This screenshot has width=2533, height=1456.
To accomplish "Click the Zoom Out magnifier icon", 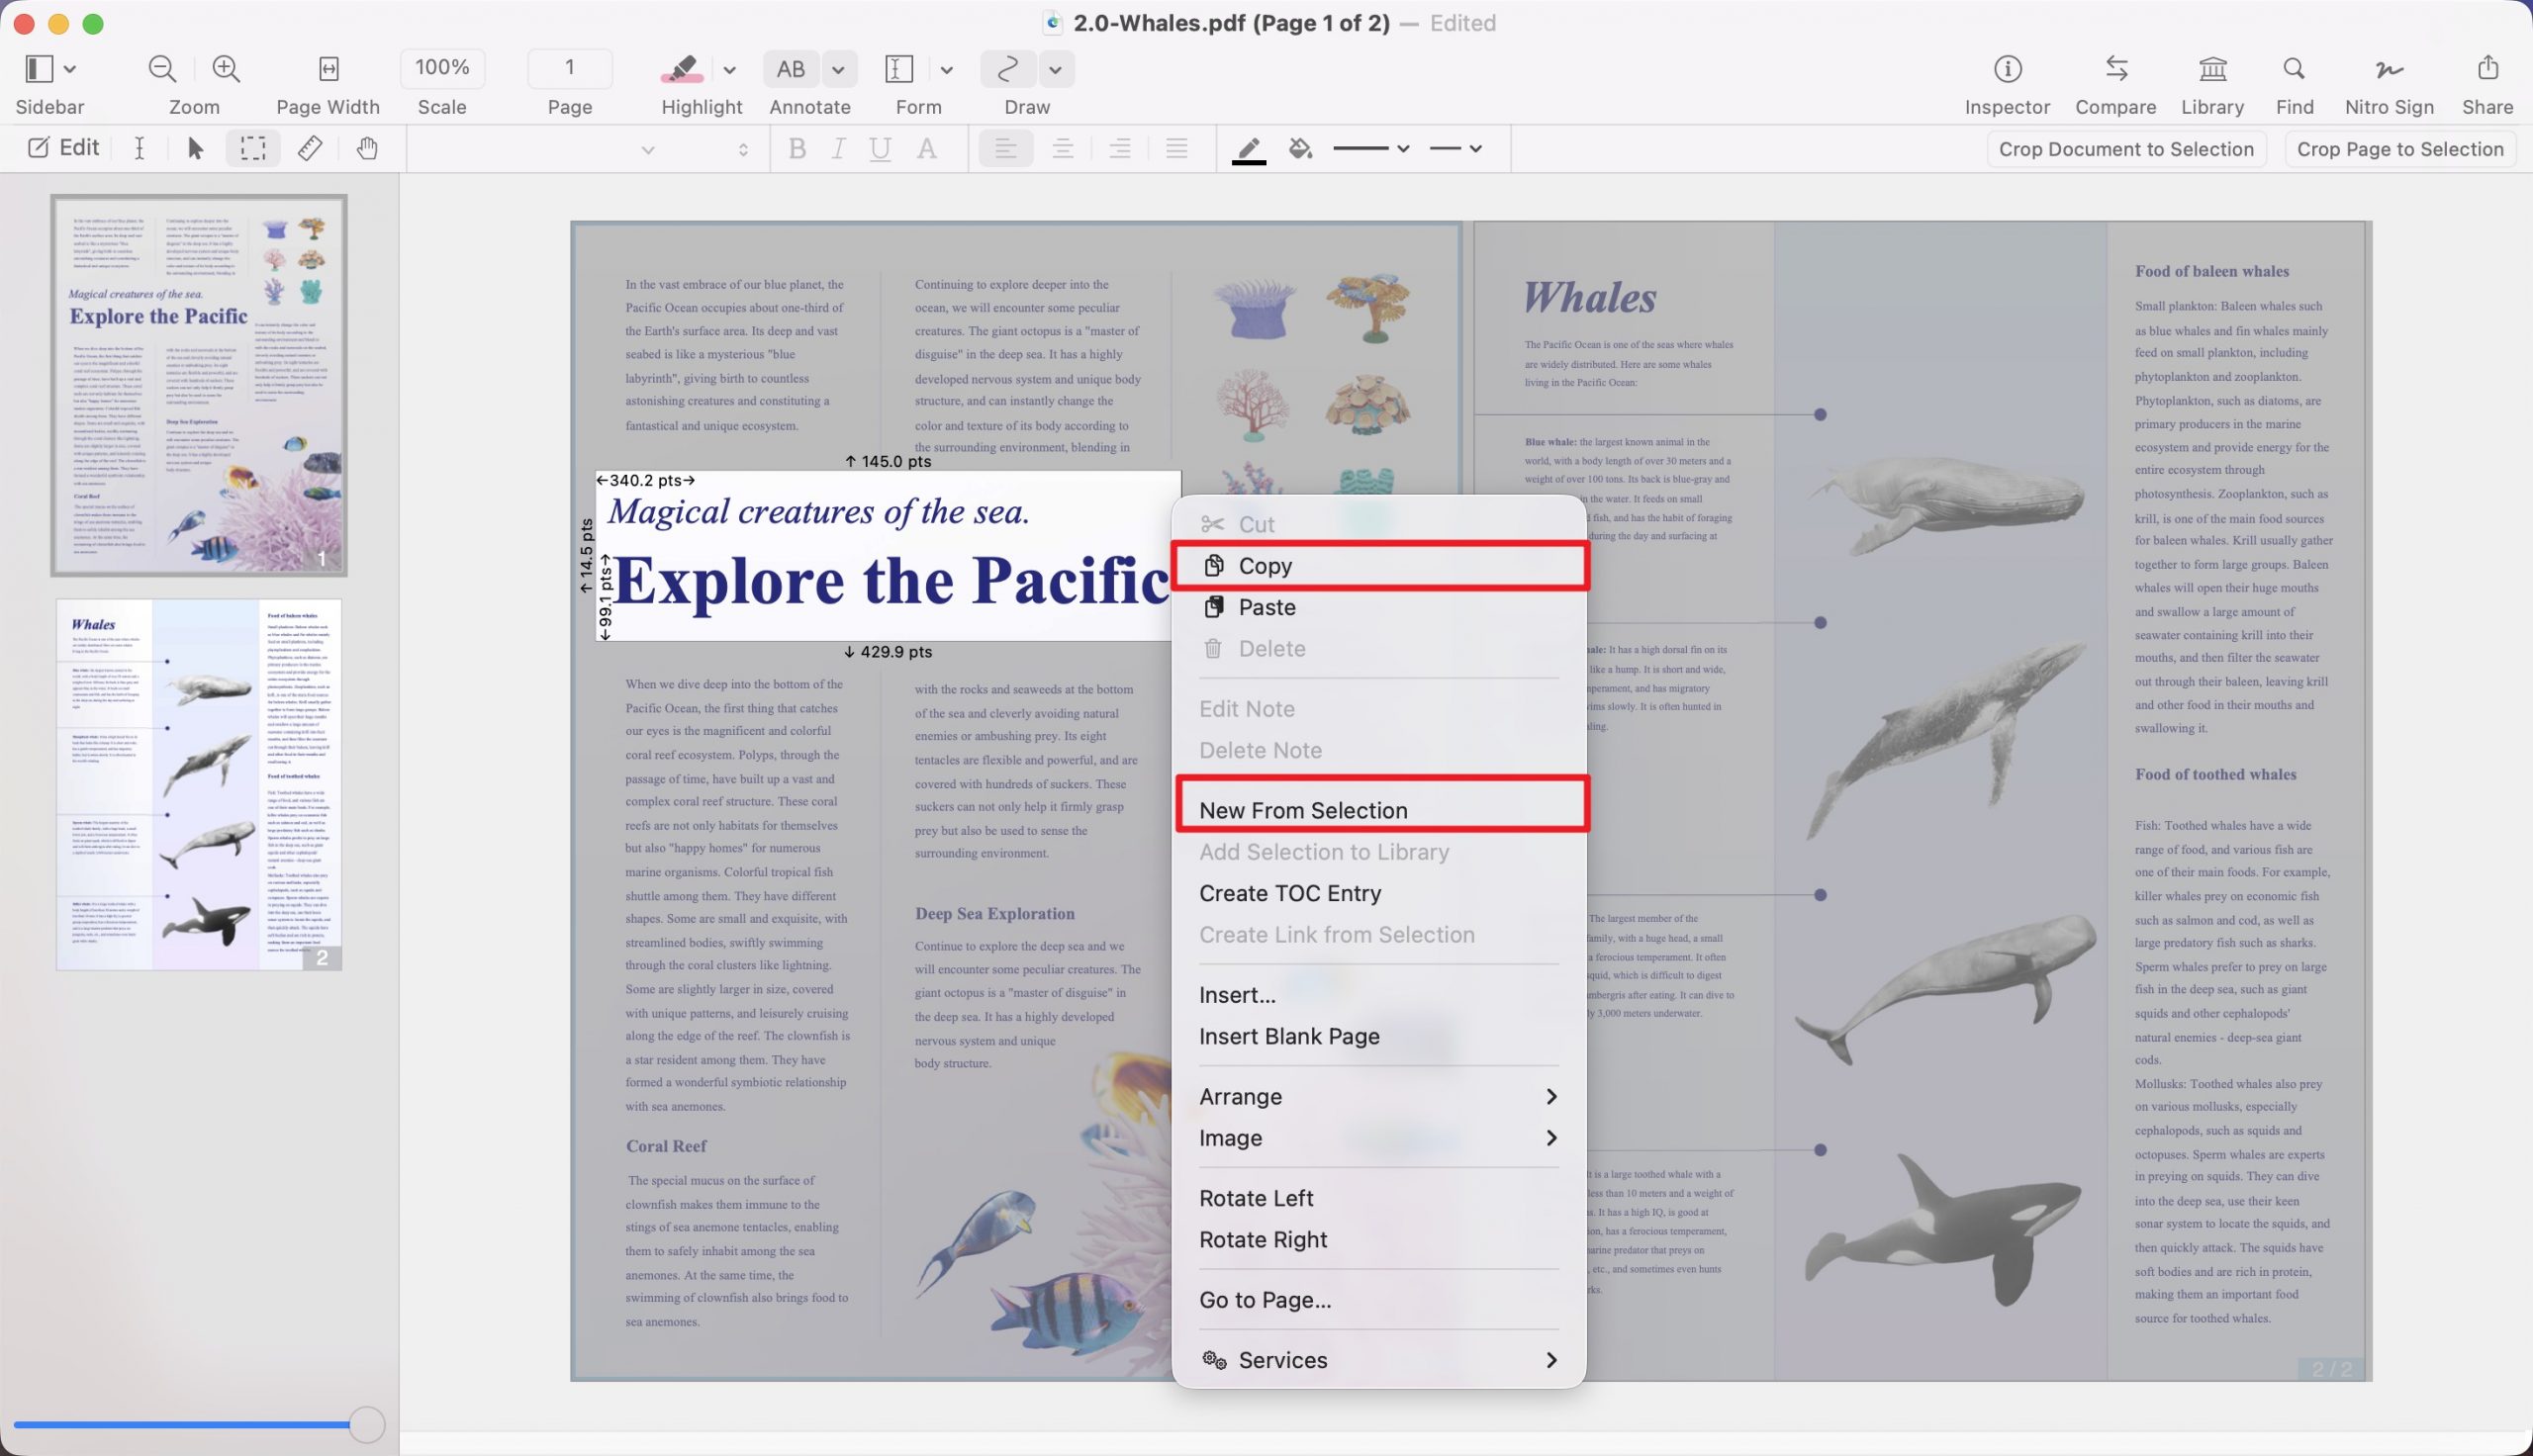I will pyautogui.click(x=162, y=69).
